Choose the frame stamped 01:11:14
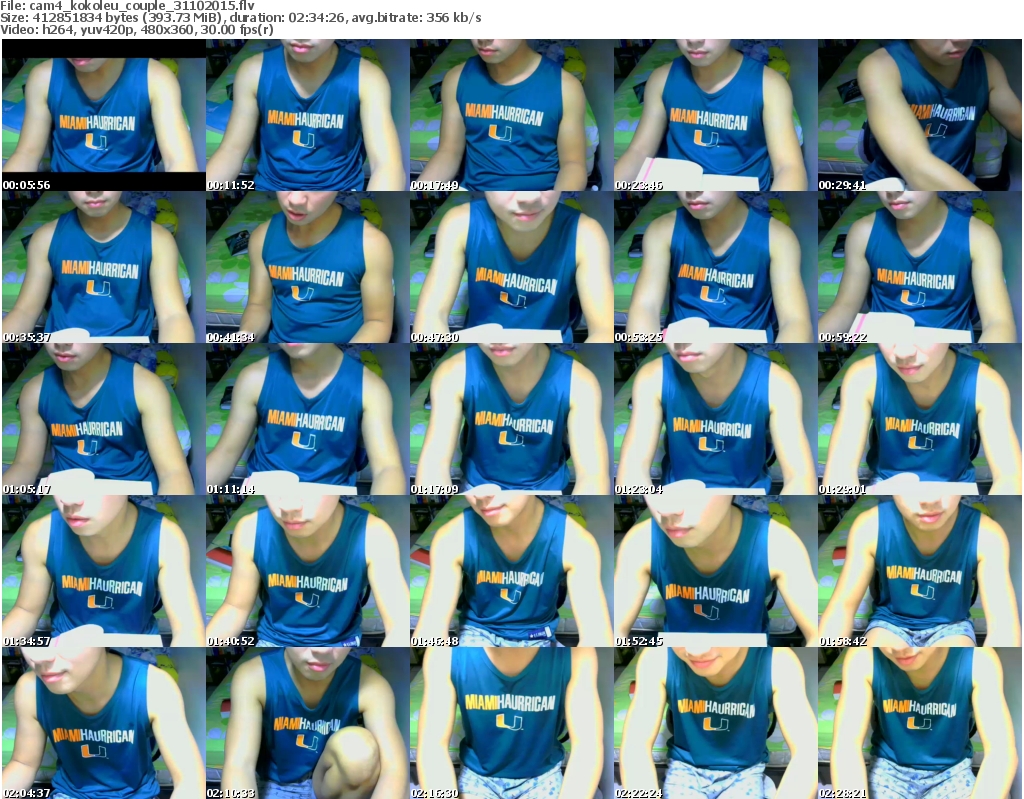This screenshot has width=1024, height=799. pyautogui.click(x=308, y=419)
